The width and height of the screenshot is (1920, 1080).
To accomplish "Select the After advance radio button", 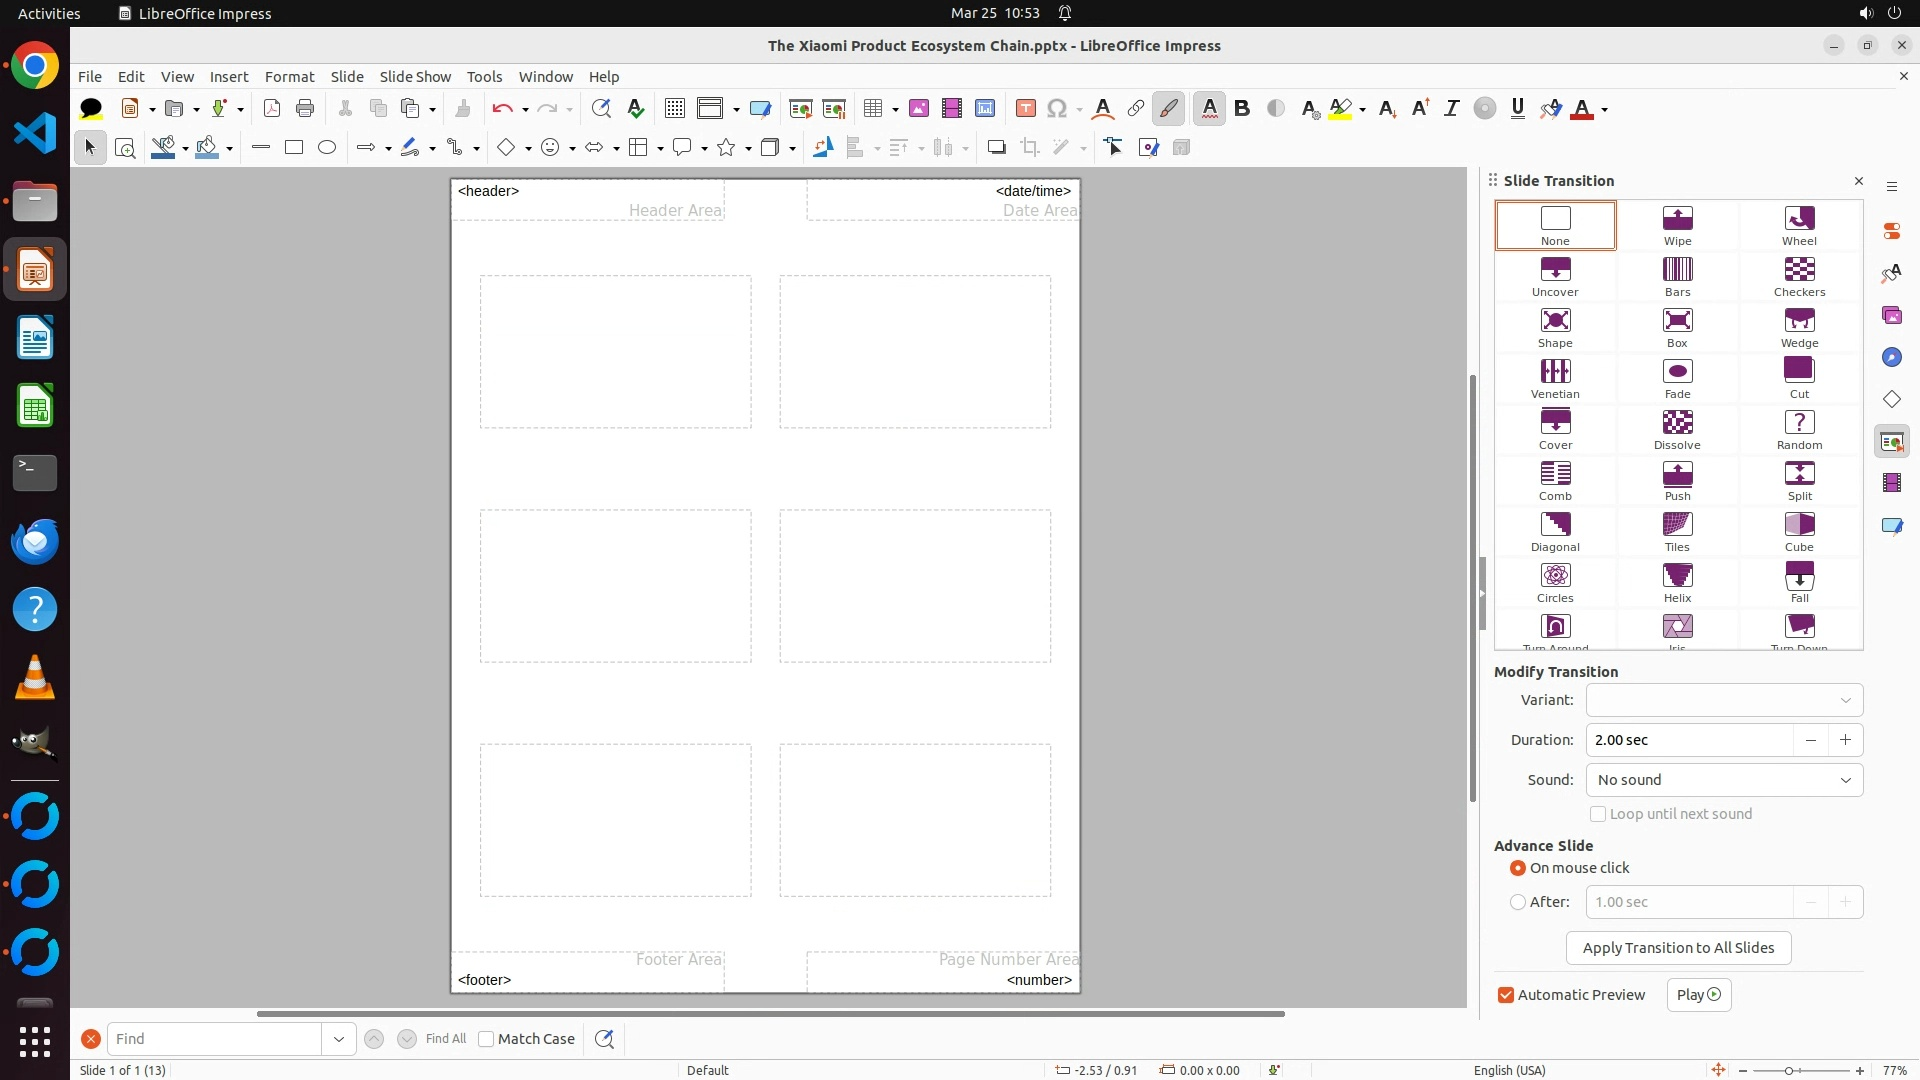I will (x=1518, y=902).
